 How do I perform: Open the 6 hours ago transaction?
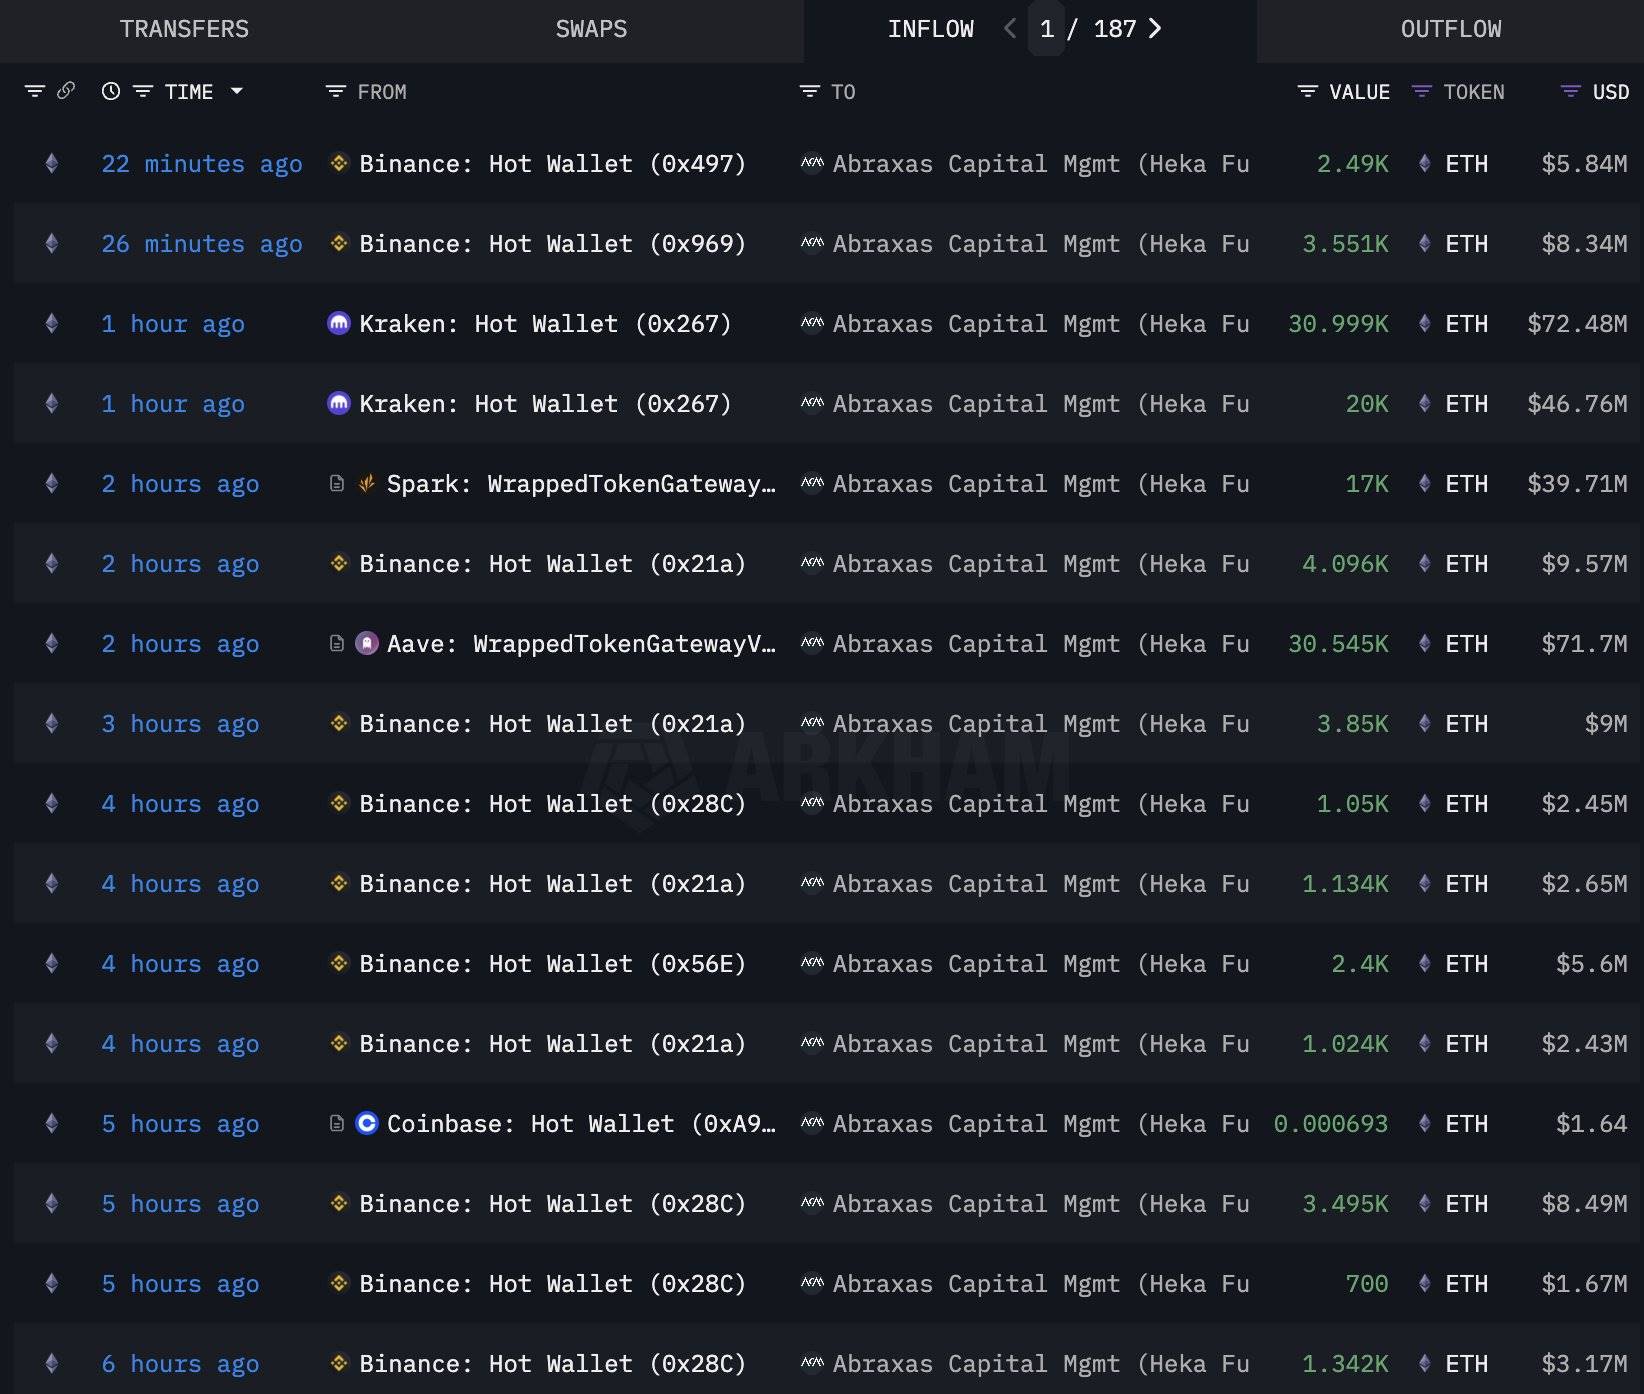pos(180,1364)
